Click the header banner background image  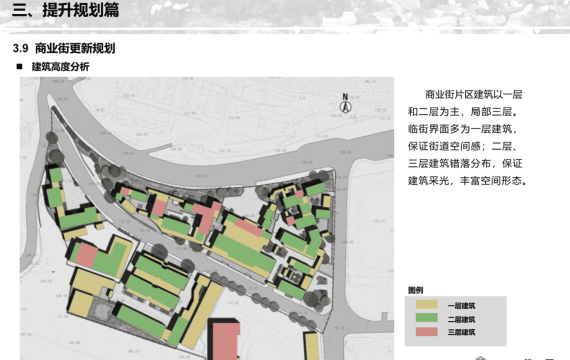pyautogui.click(x=285, y=15)
